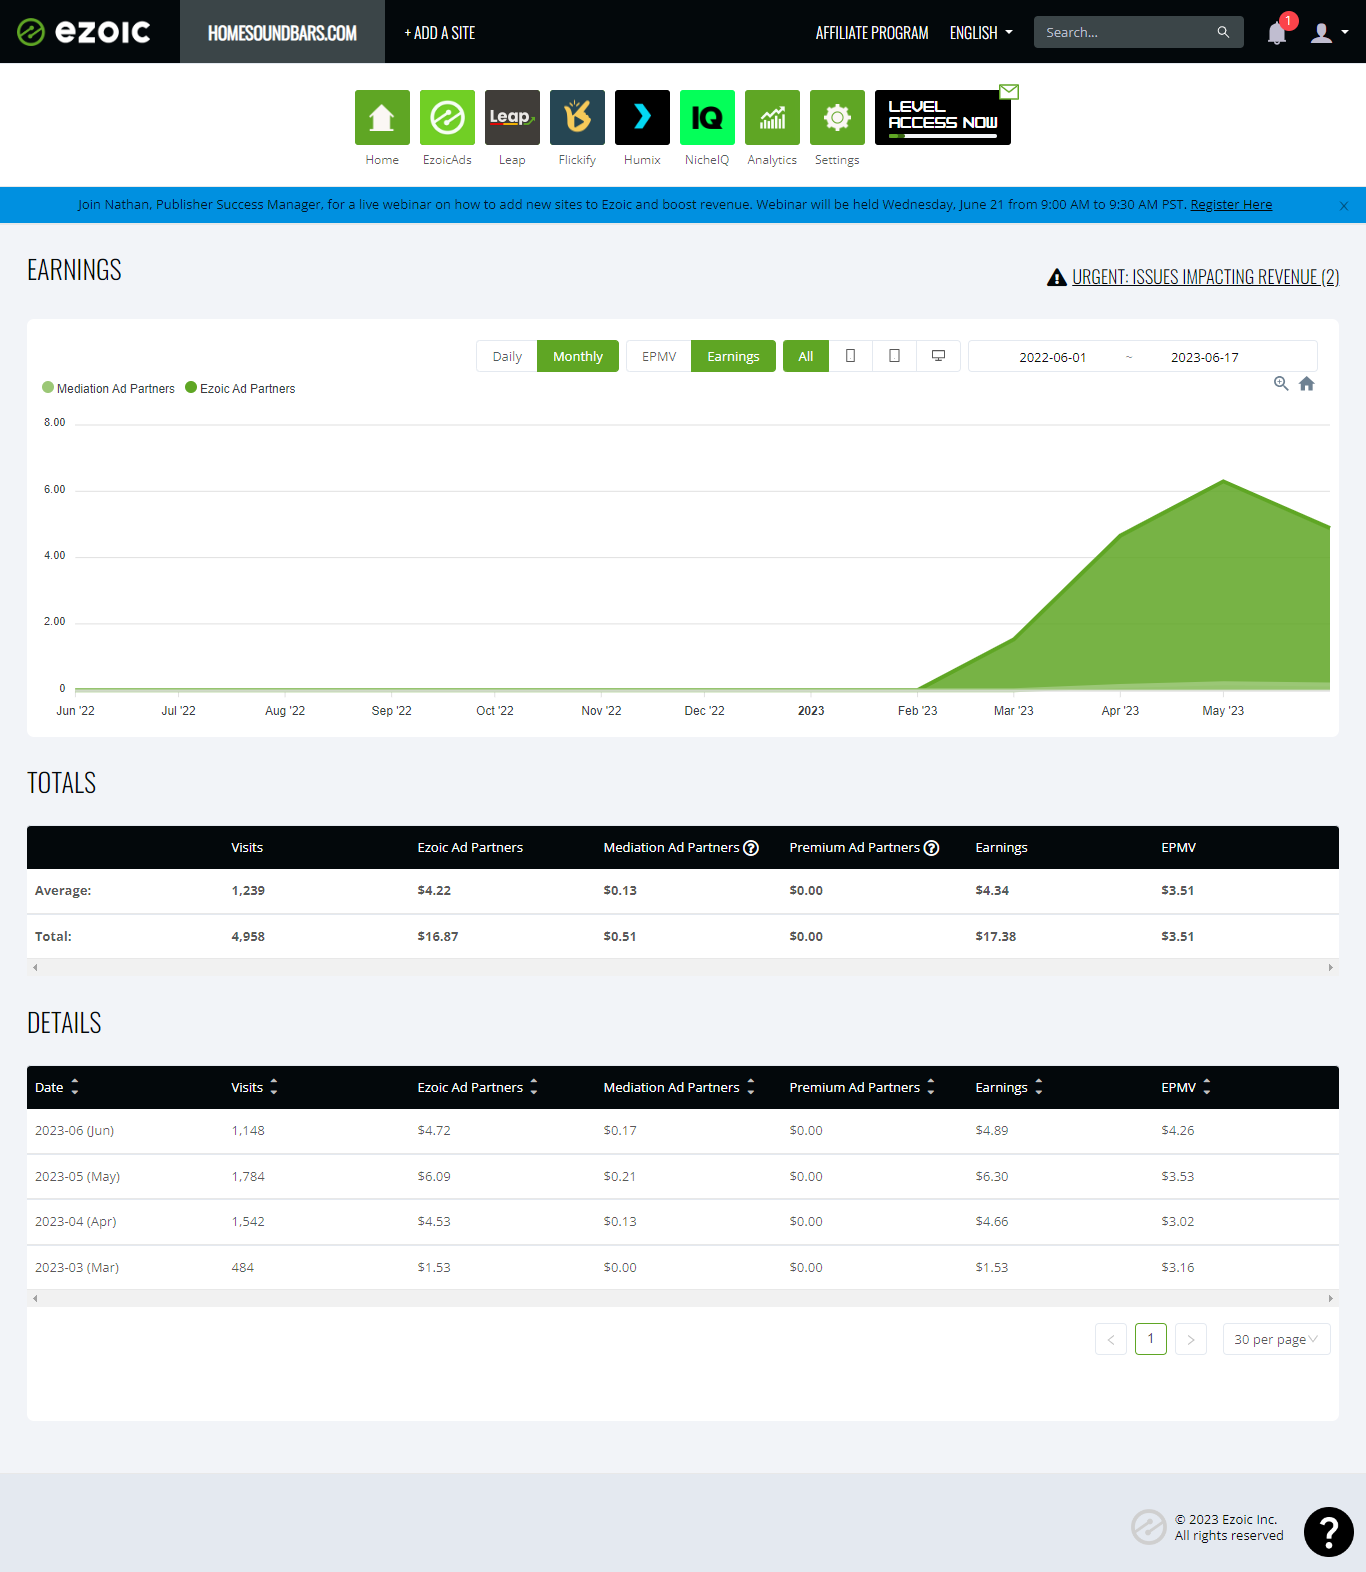Reset chart with home icon
This screenshot has width=1366, height=1572.
point(1307,384)
